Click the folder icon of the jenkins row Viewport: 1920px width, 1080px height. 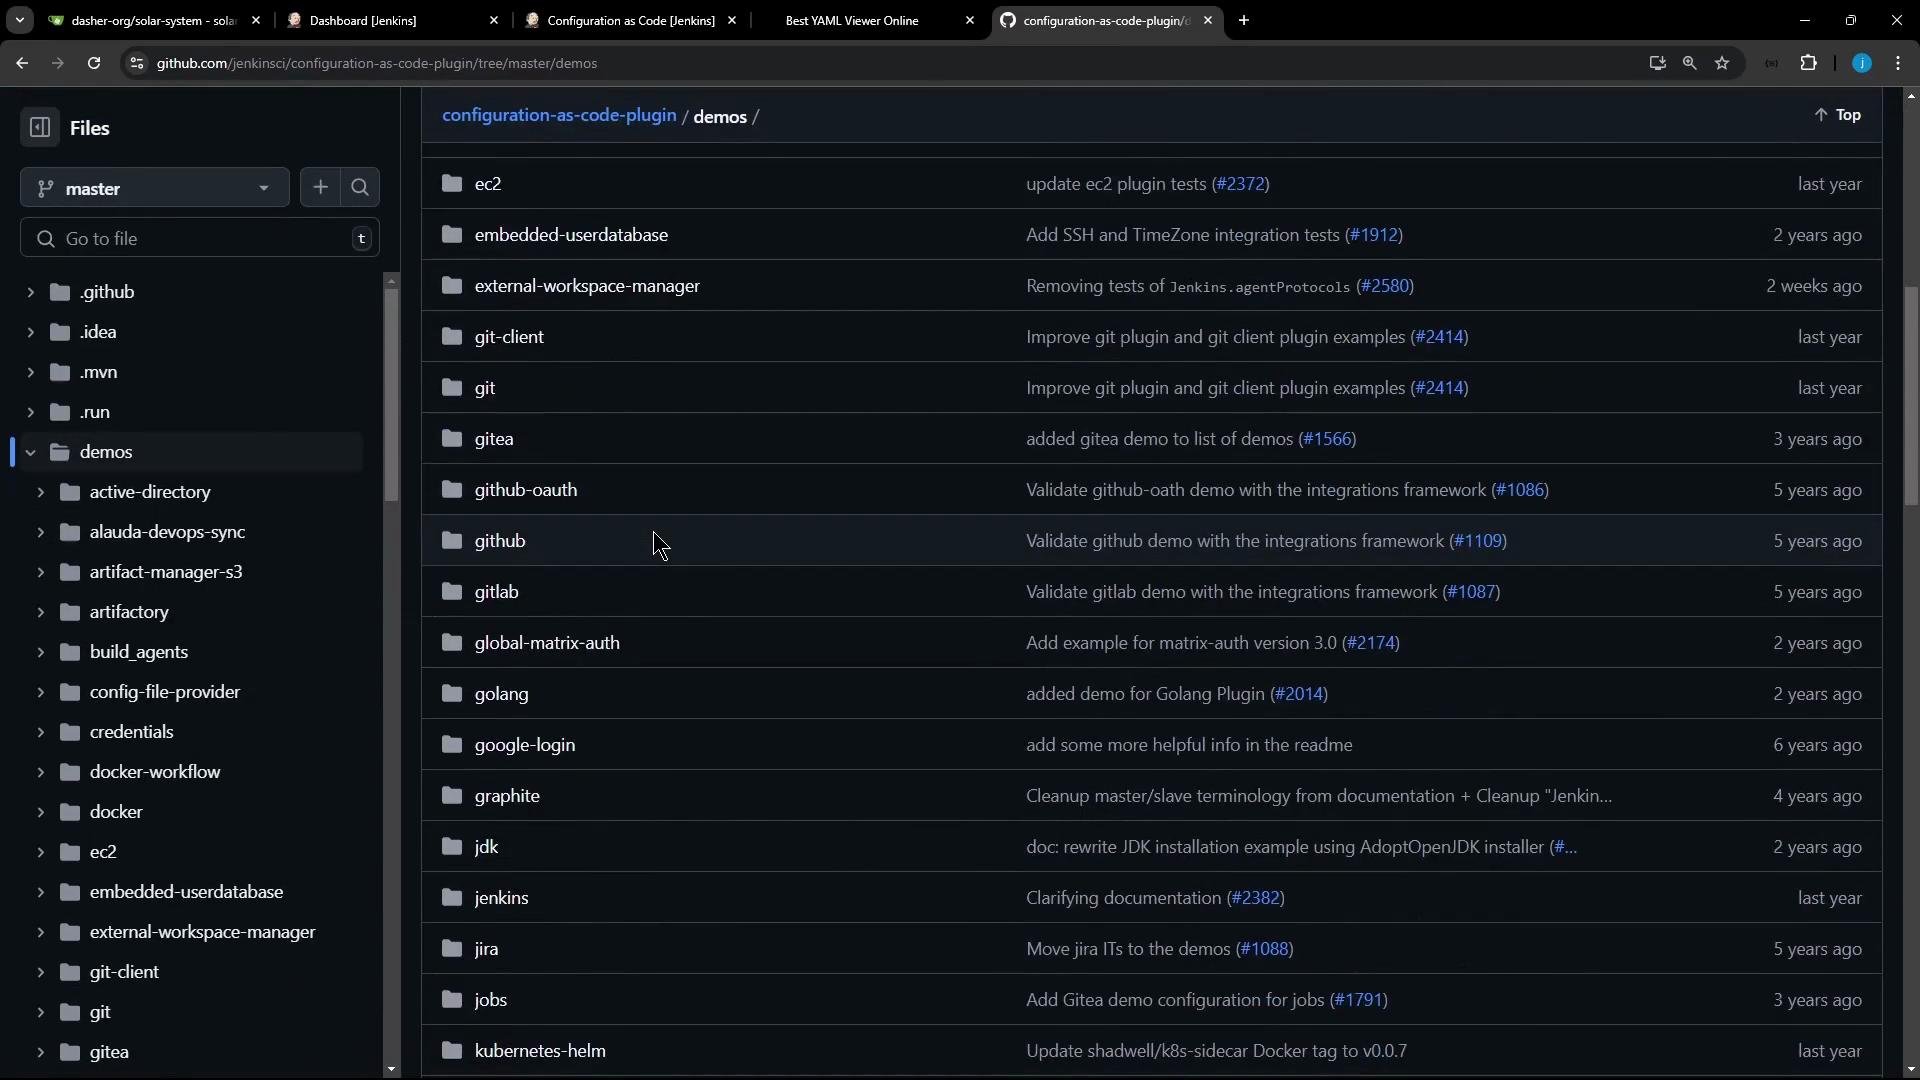coord(452,897)
